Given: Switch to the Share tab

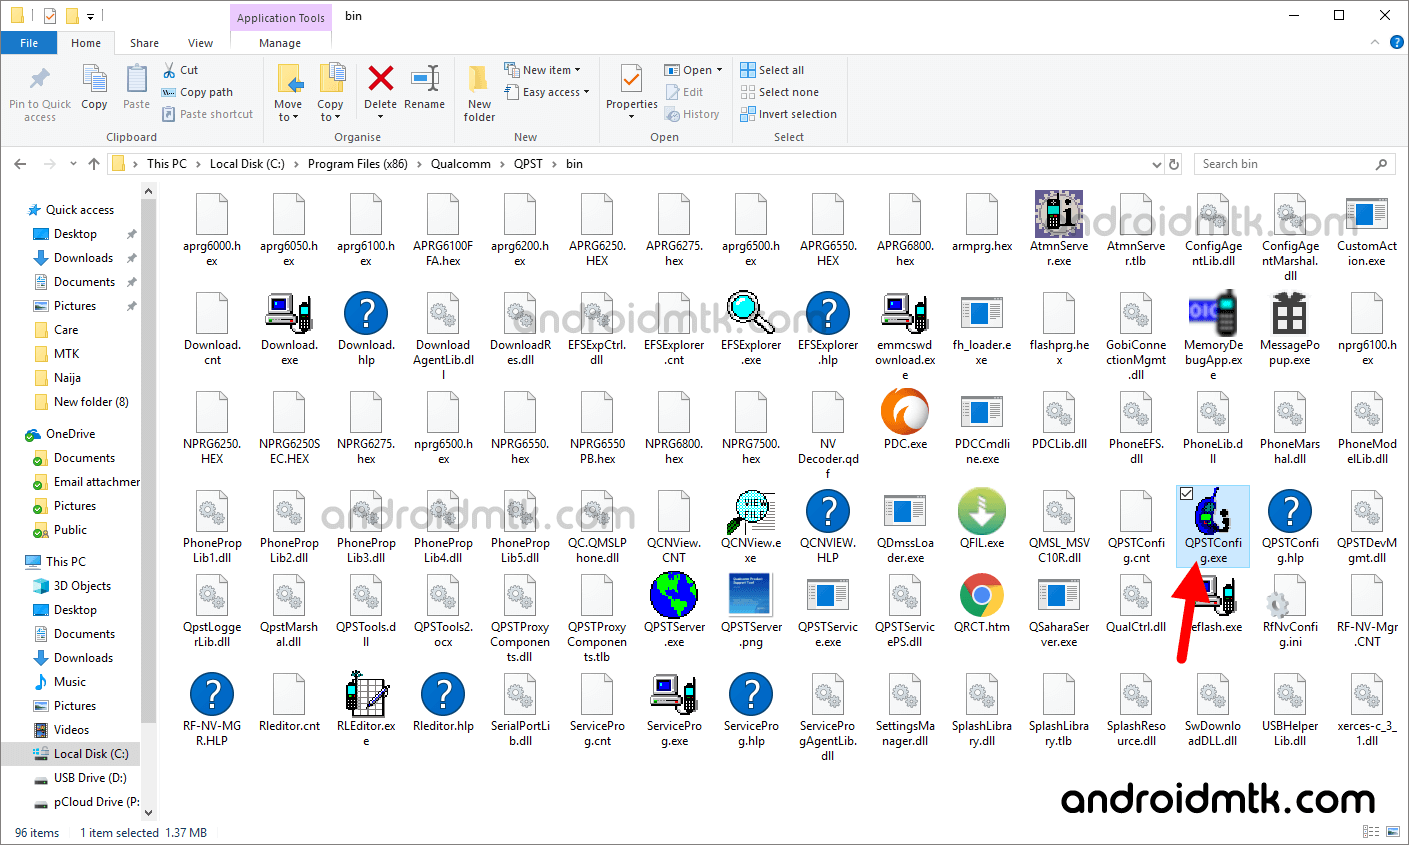Looking at the screenshot, I should (x=144, y=43).
